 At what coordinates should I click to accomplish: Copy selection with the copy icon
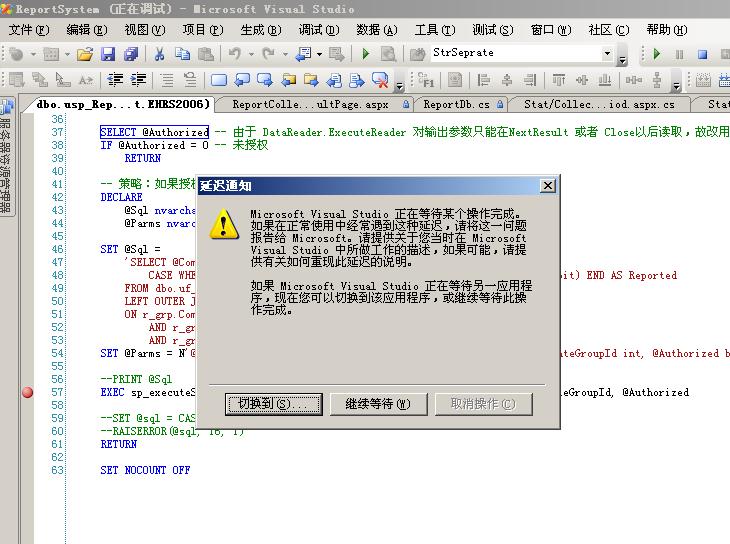pos(182,54)
